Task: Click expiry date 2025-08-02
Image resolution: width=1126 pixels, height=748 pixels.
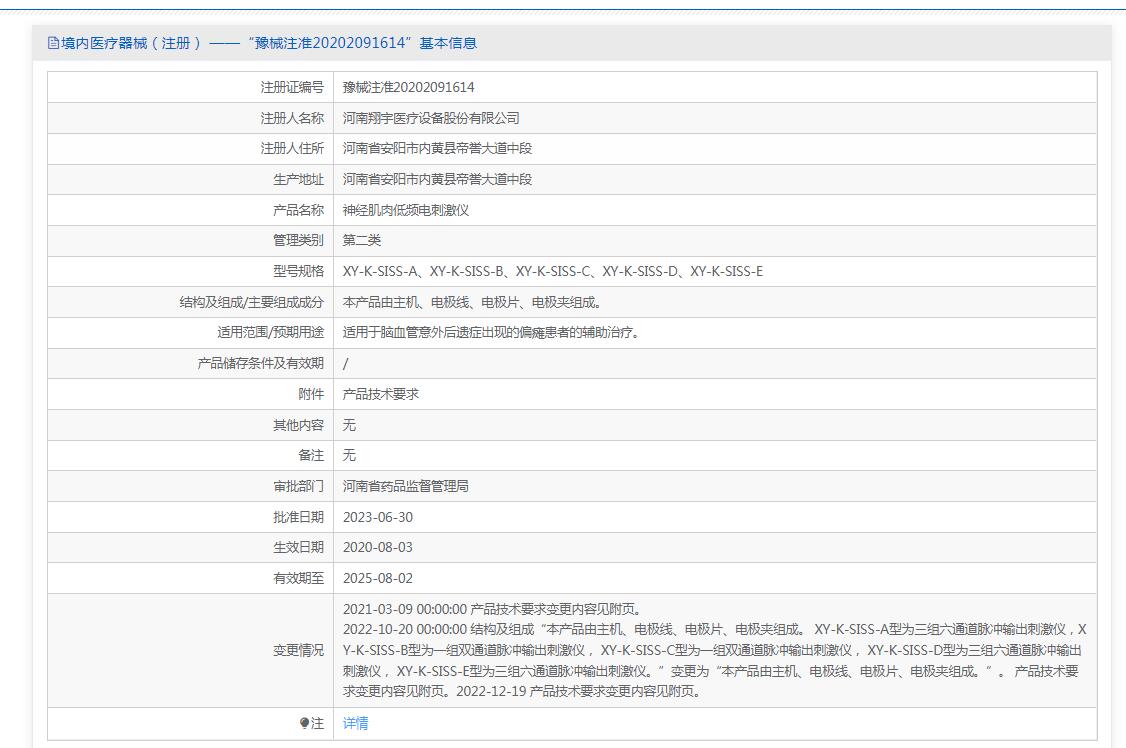Action: (x=377, y=578)
